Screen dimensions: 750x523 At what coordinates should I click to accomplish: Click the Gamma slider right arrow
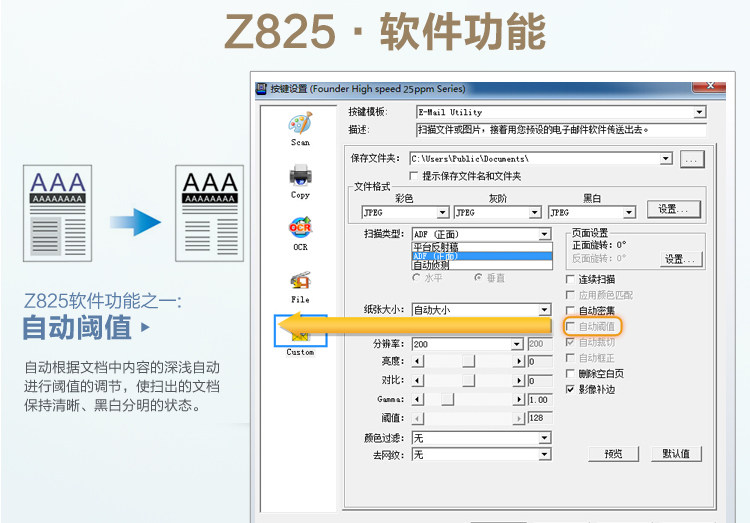(x=519, y=400)
